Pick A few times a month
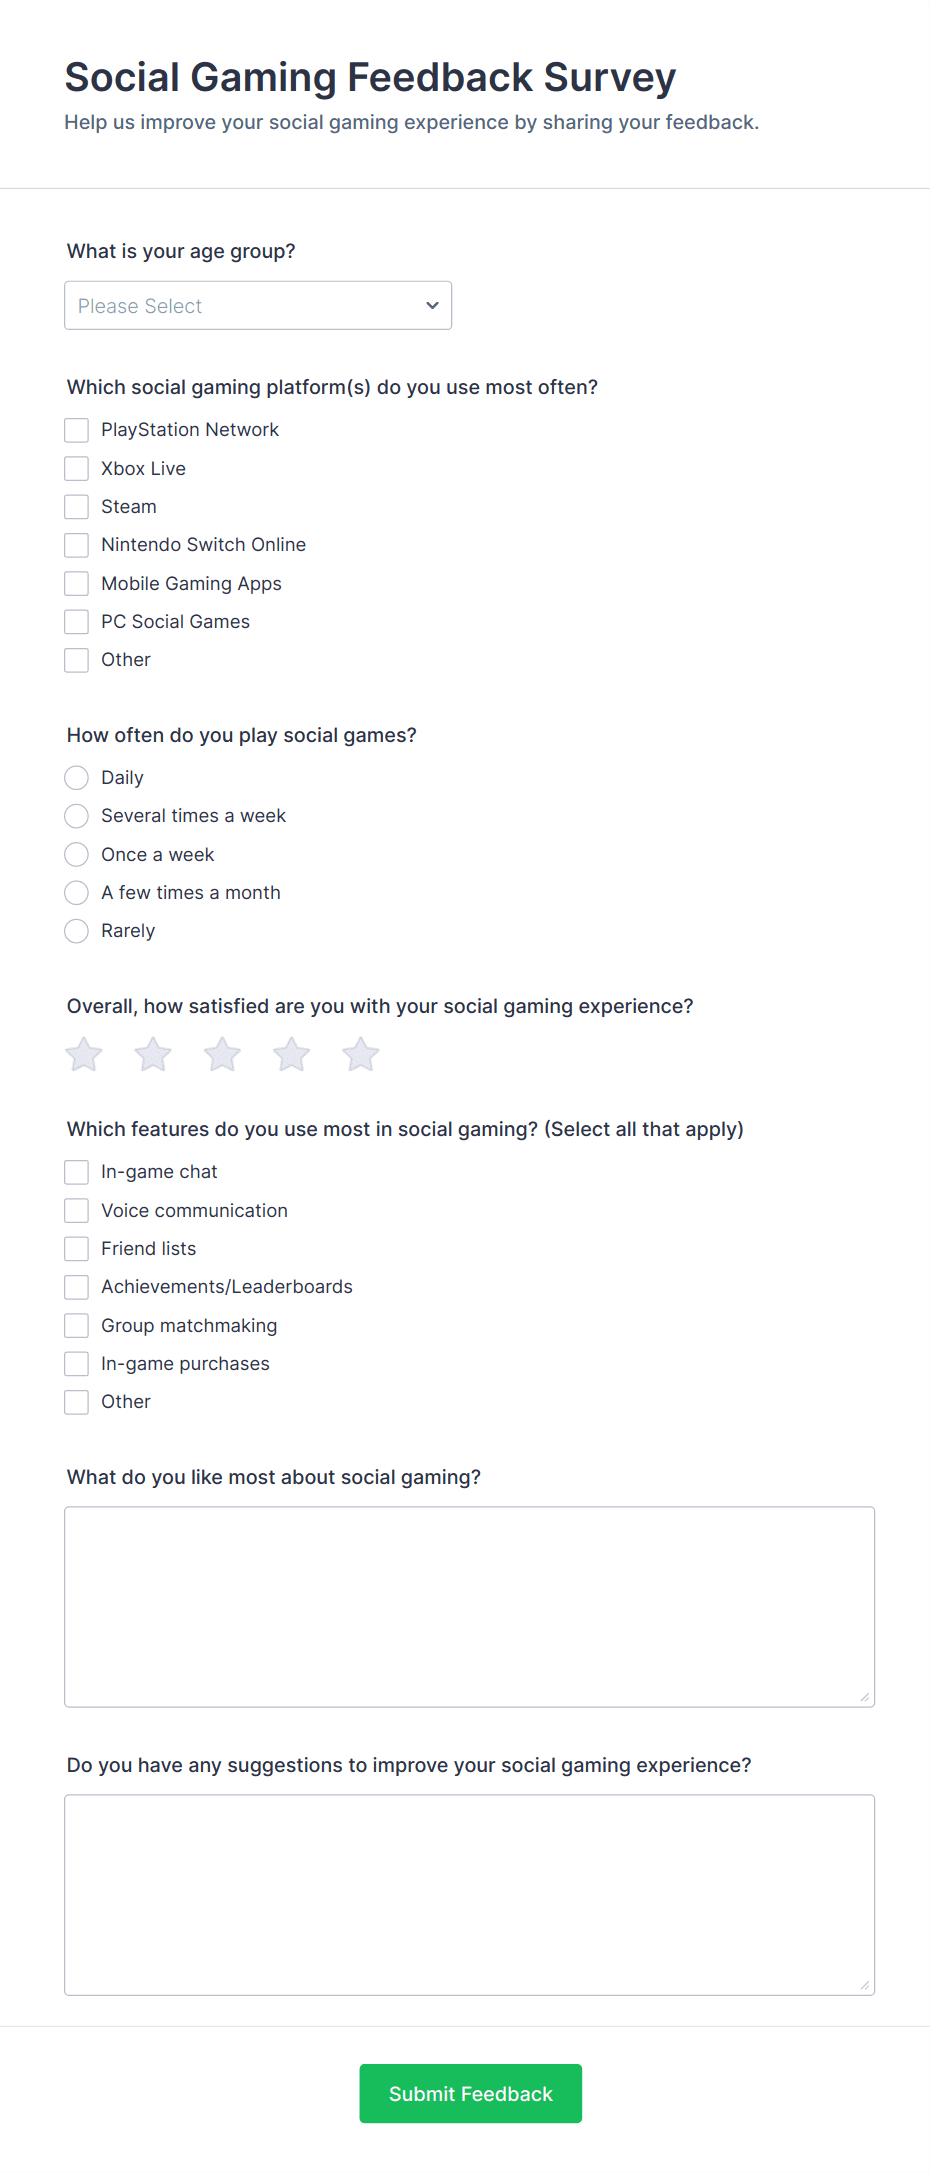The width and height of the screenshot is (930, 2173). [76, 892]
